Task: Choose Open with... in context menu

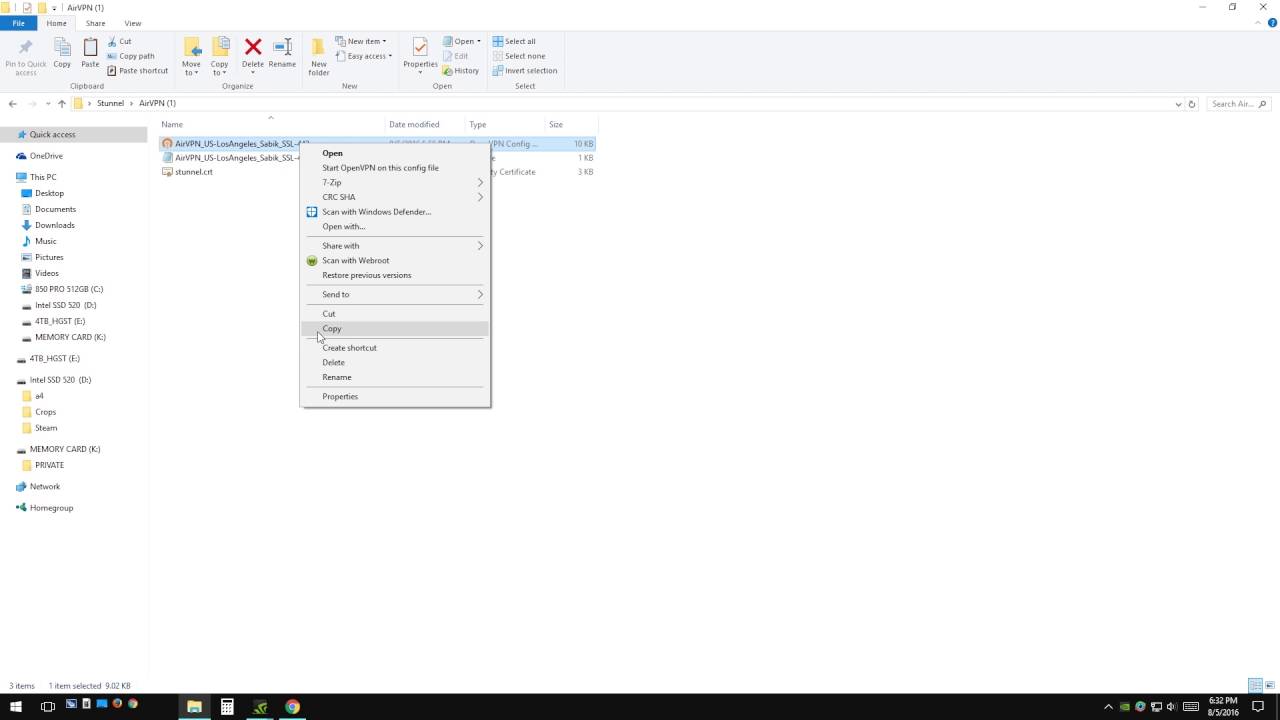Action: pos(395,226)
